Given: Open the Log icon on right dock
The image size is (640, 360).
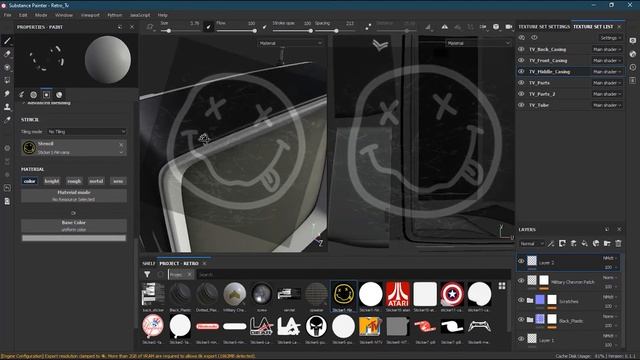Looking at the screenshot, I should (633, 80).
